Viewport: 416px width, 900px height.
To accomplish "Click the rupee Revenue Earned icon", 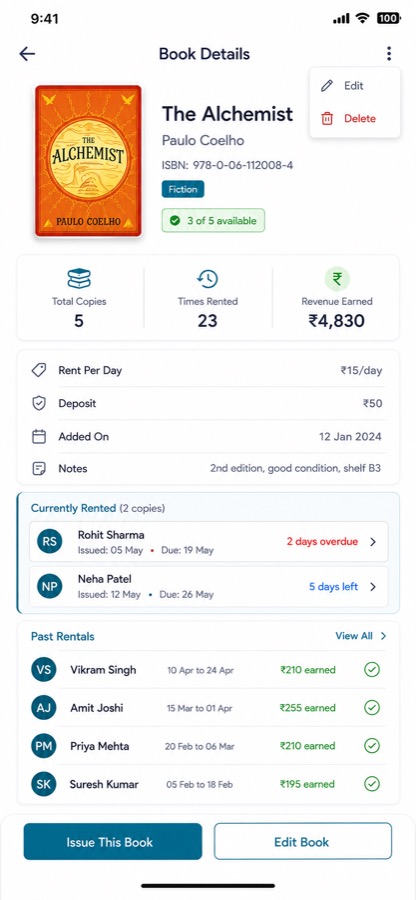I will (337, 279).
